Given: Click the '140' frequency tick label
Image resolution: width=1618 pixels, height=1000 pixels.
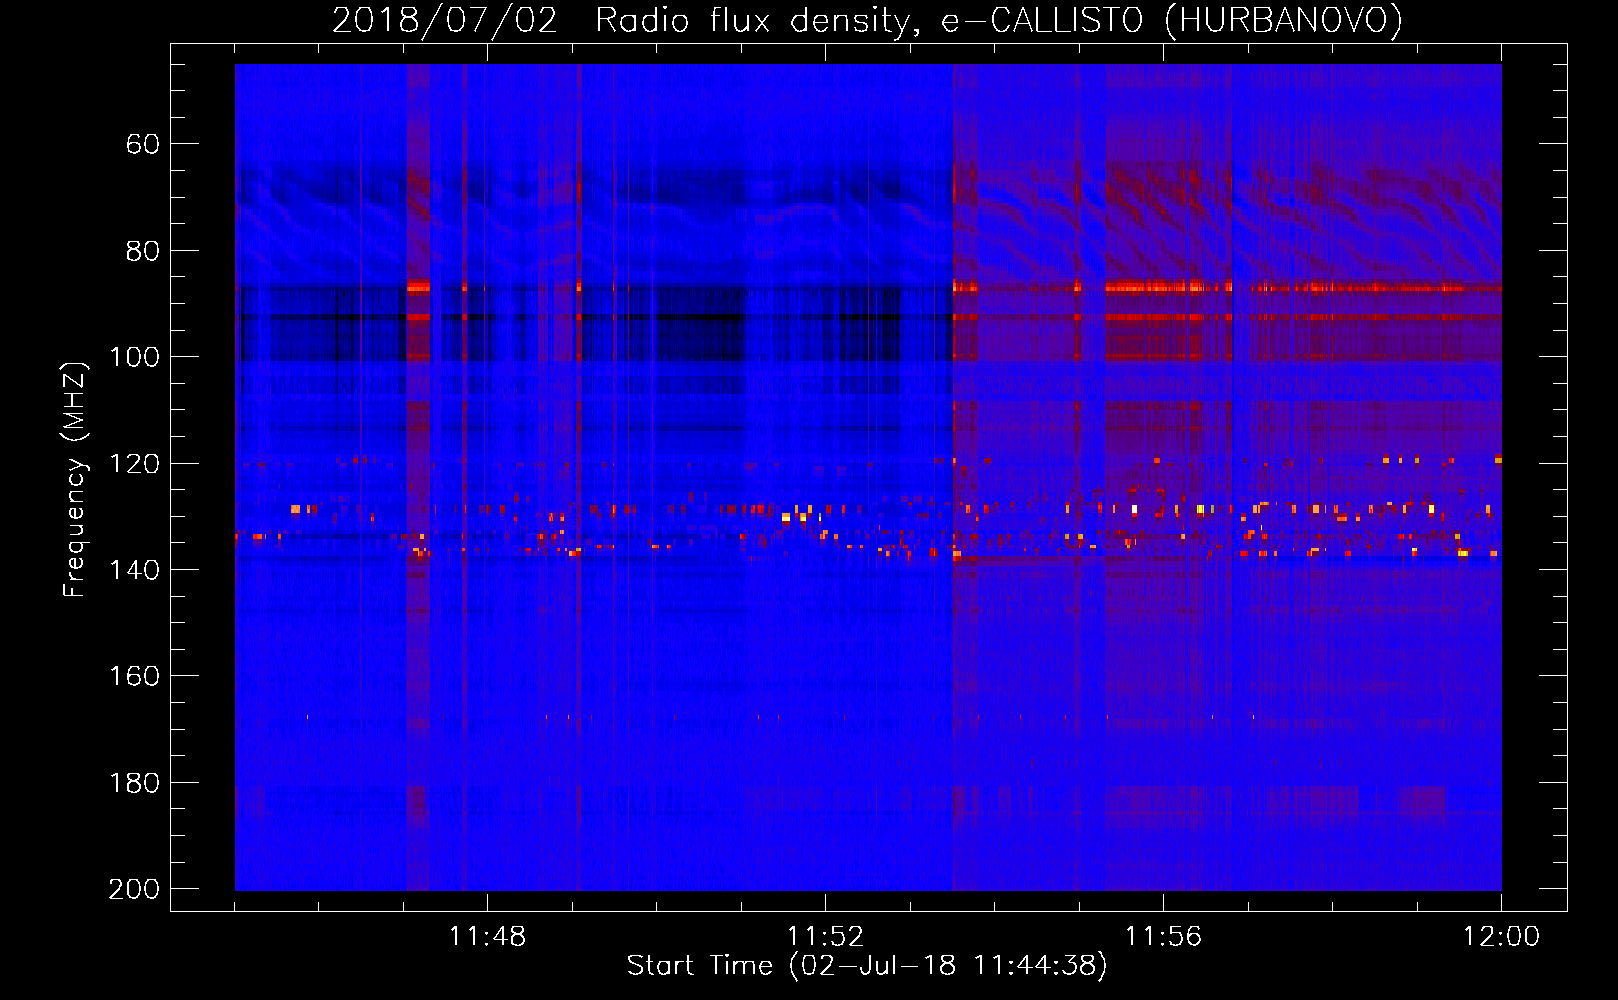Looking at the screenshot, I should [x=135, y=570].
